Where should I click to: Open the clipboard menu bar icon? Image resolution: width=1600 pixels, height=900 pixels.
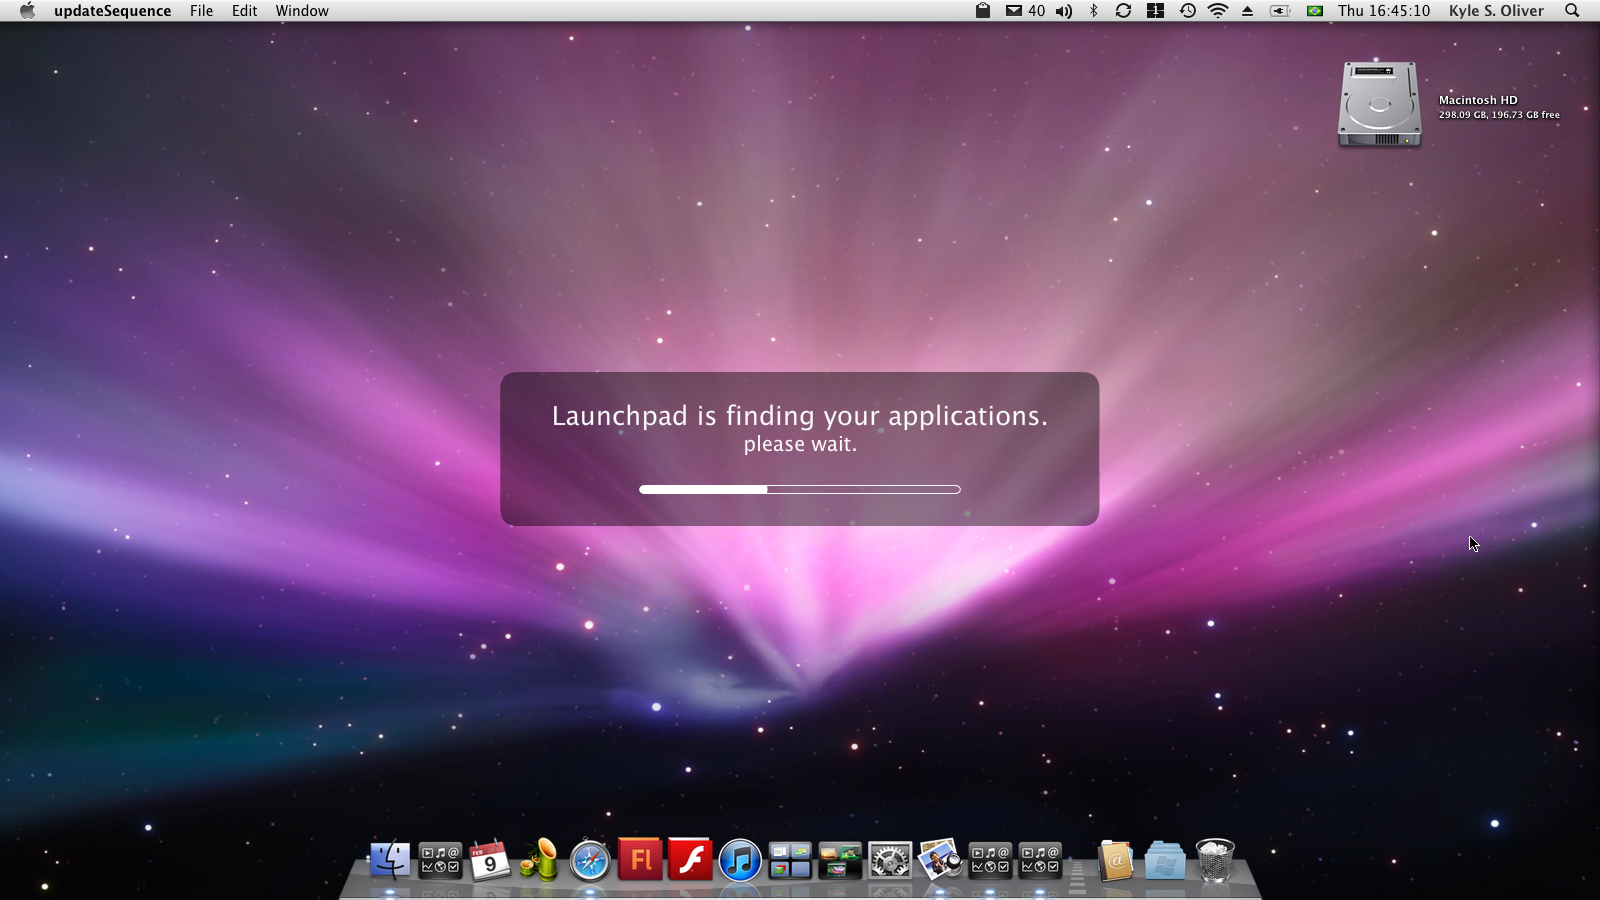(x=983, y=11)
